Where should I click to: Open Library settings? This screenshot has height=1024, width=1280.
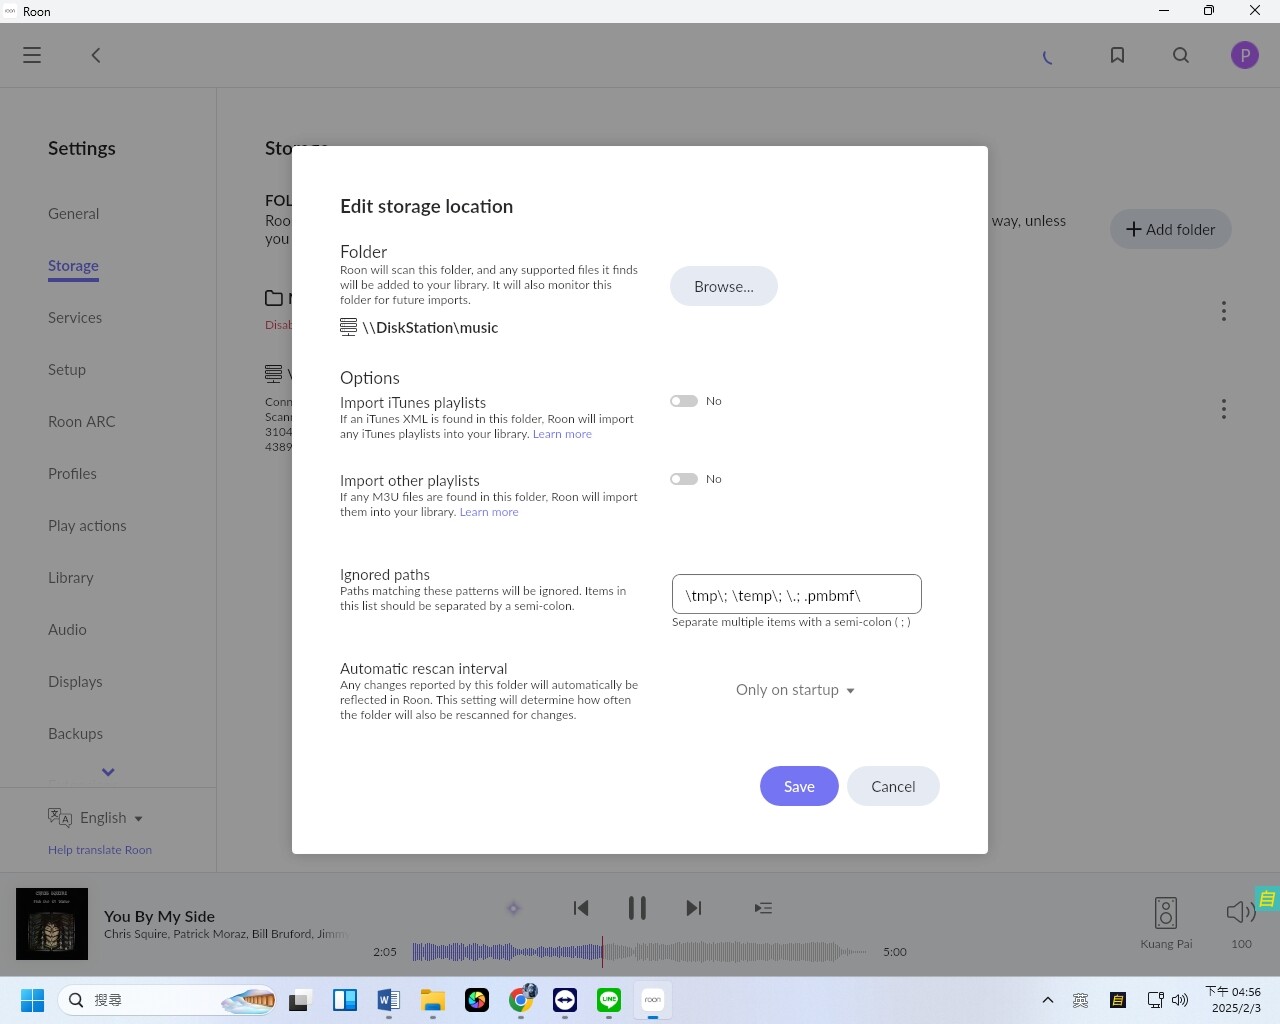pos(71,578)
